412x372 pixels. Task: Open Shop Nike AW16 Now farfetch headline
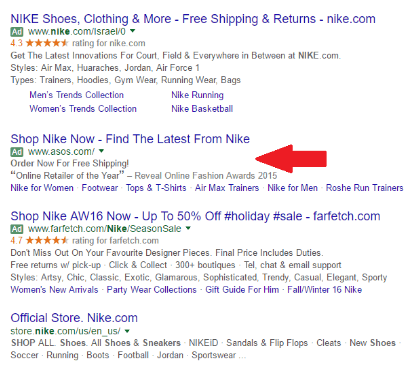point(195,216)
